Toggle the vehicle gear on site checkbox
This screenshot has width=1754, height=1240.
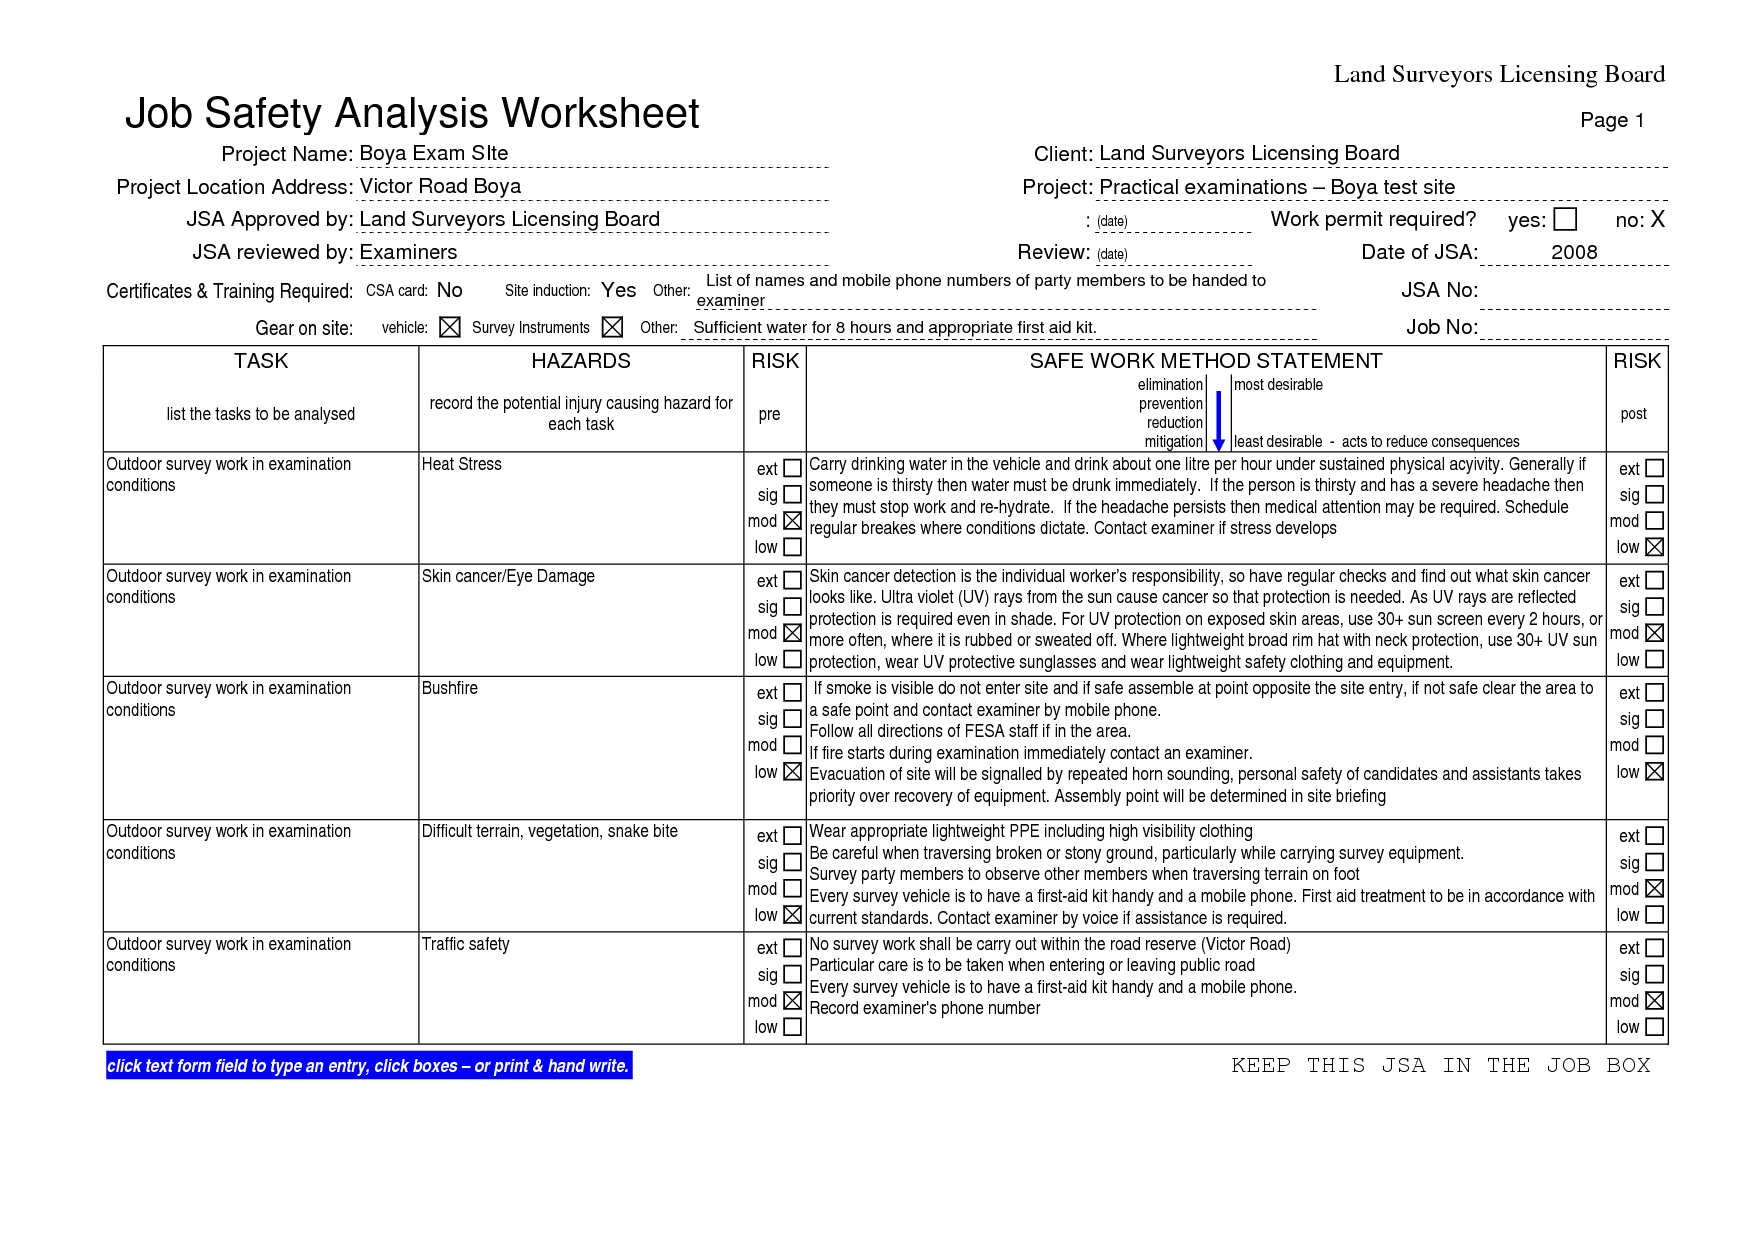click(450, 327)
